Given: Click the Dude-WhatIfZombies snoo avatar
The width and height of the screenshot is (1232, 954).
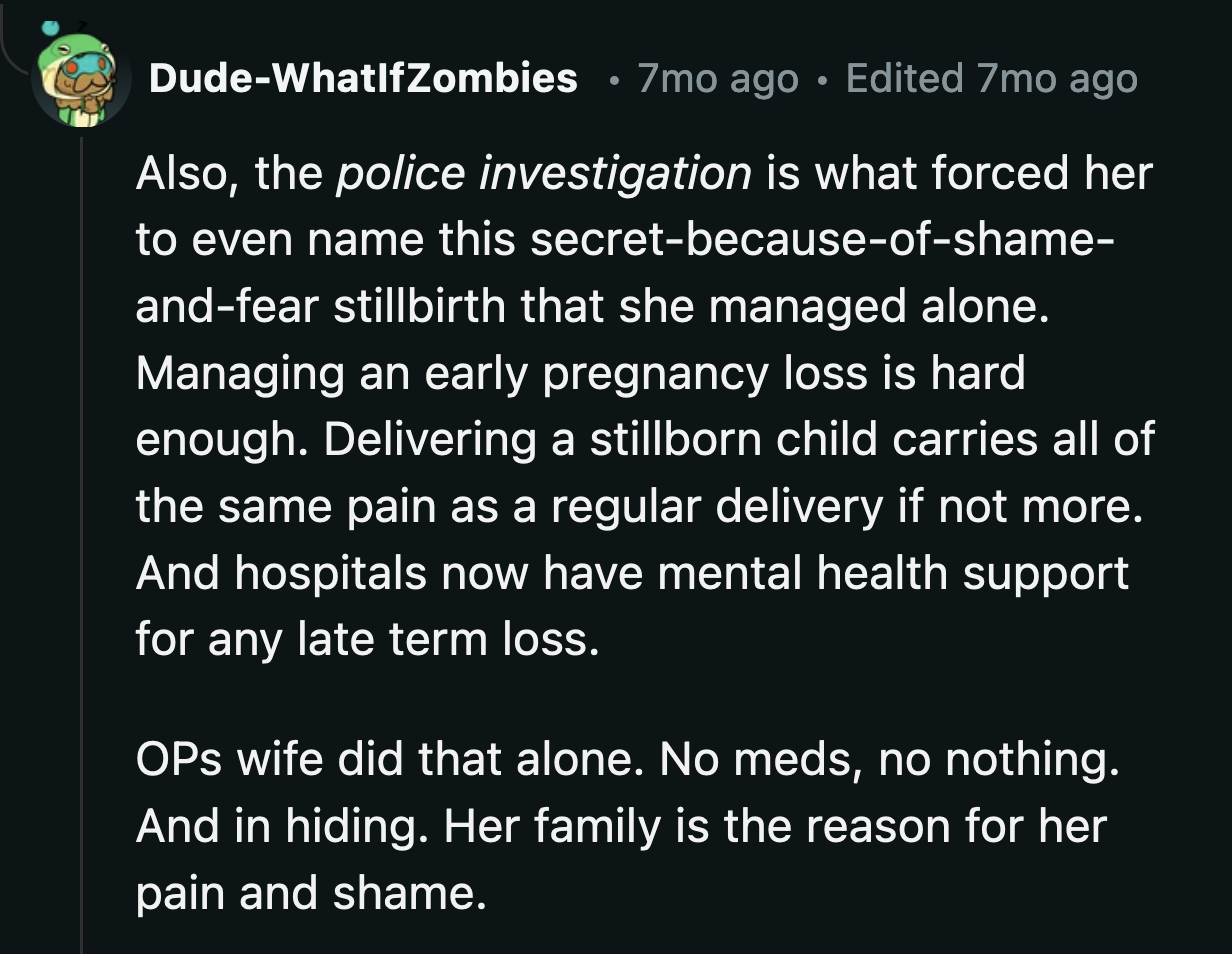Looking at the screenshot, I should click(80, 80).
